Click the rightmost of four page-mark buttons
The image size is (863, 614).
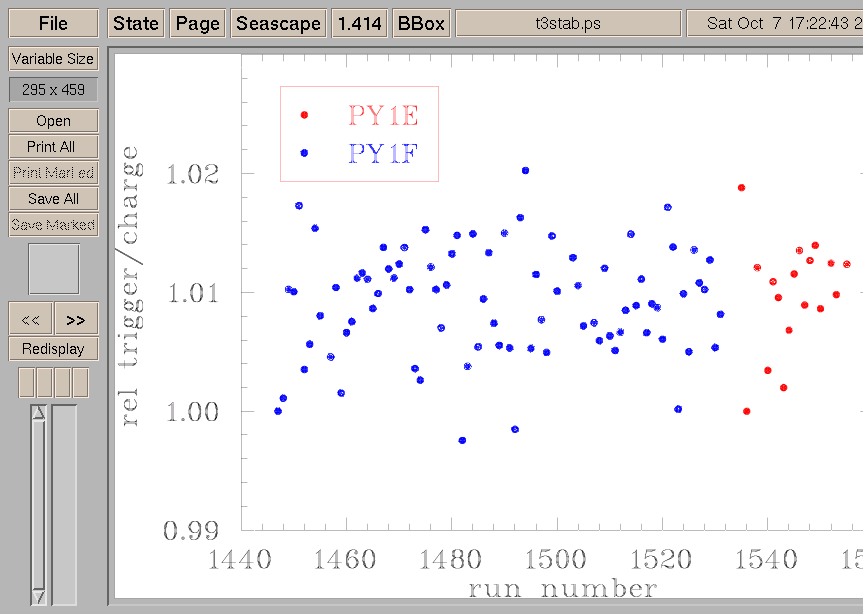pyautogui.click(x=81, y=382)
